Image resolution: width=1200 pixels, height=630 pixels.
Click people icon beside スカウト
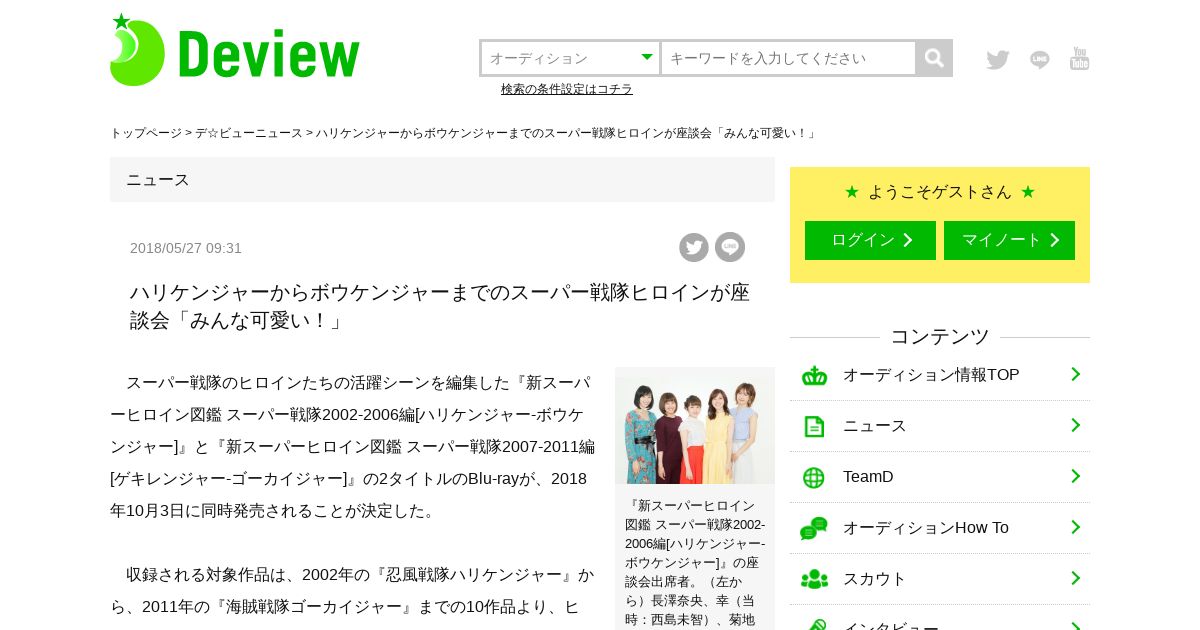tap(814, 579)
